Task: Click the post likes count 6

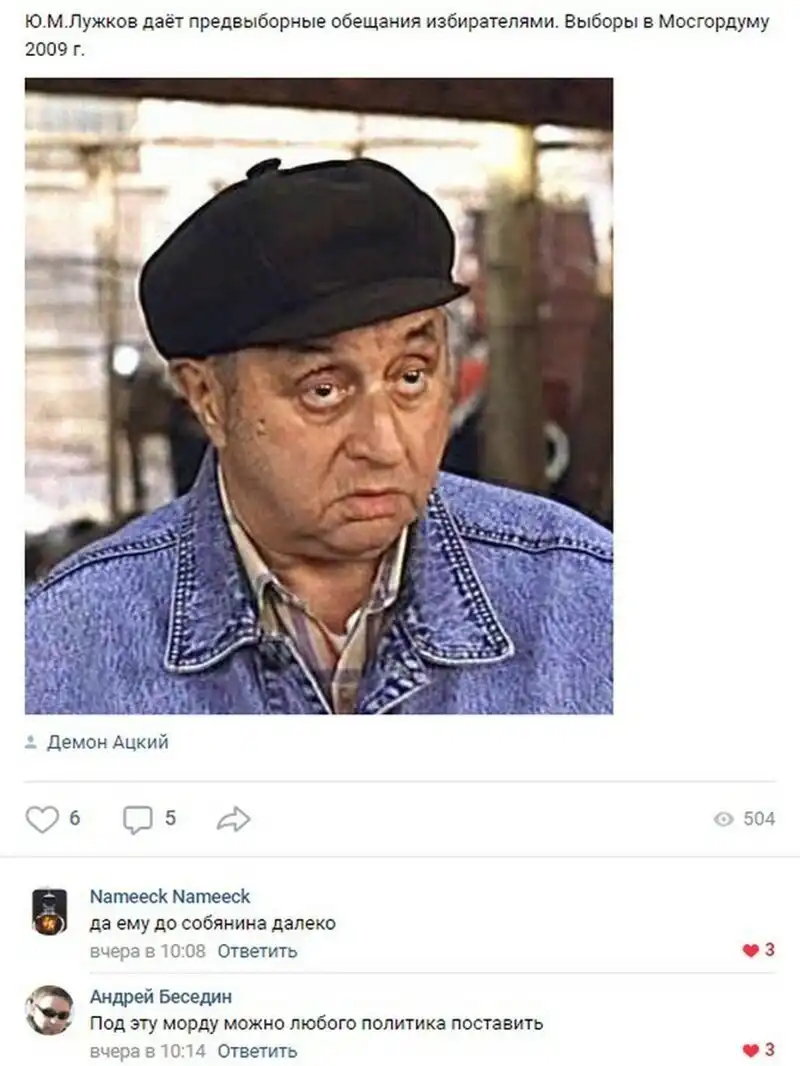Action: tap(75, 819)
